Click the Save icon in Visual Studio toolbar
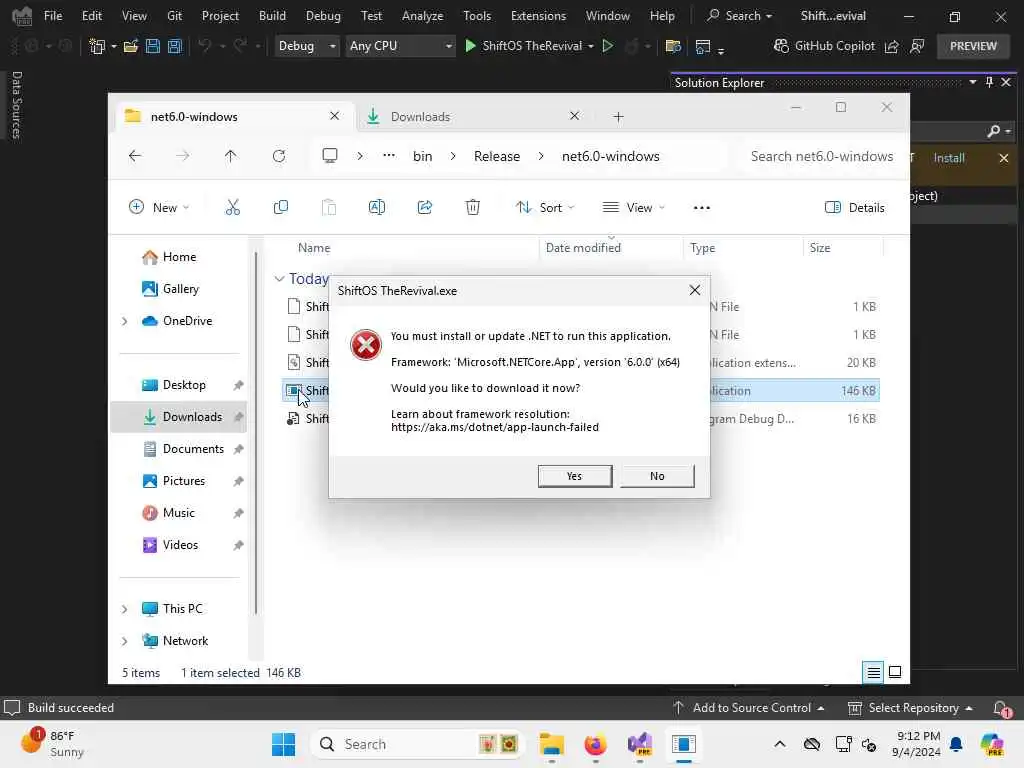1024x768 pixels. 153,46
